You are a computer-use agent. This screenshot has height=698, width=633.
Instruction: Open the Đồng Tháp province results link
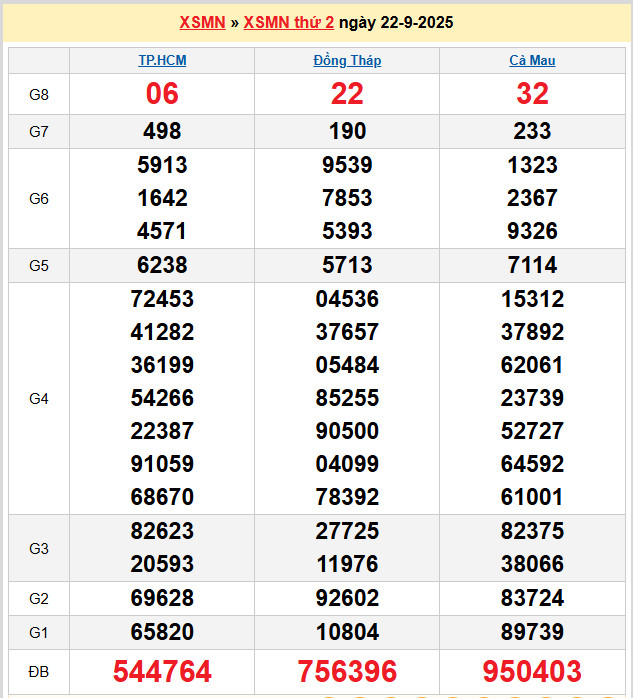click(x=347, y=60)
